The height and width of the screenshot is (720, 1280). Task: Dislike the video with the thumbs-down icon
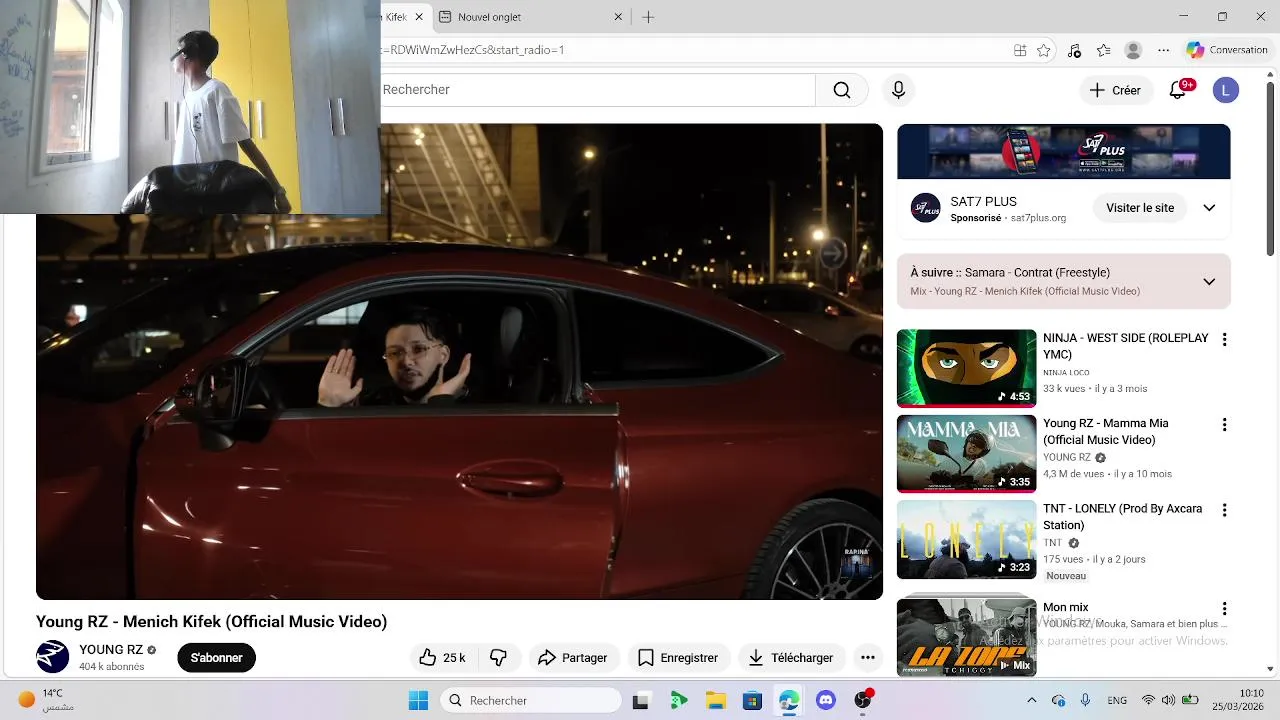point(498,657)
